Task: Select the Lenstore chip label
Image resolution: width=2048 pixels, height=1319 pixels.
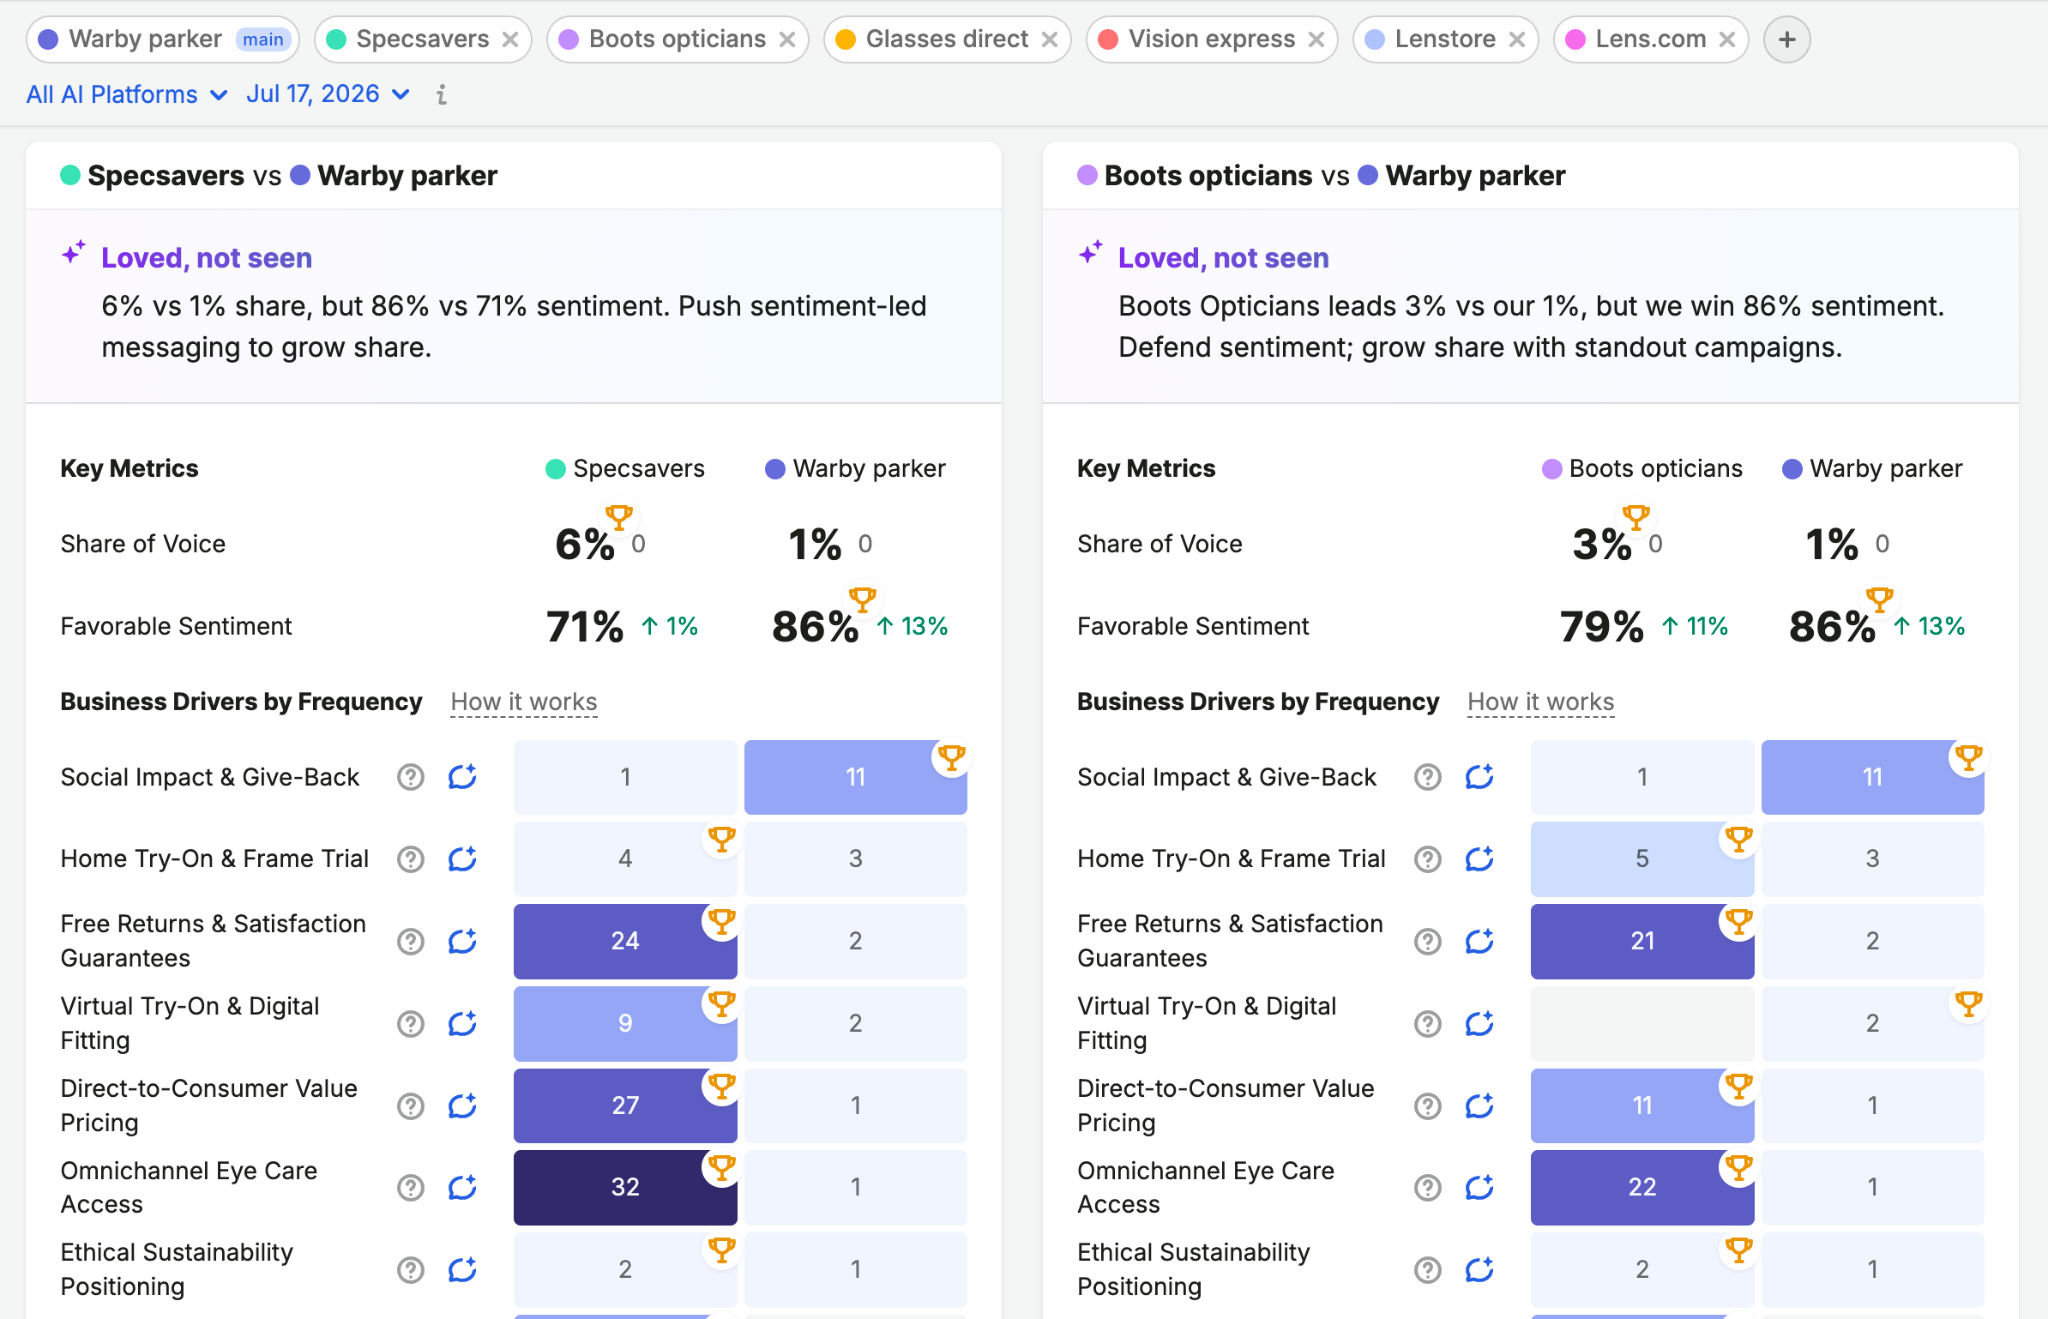Action: click(x=1445, y=39)
